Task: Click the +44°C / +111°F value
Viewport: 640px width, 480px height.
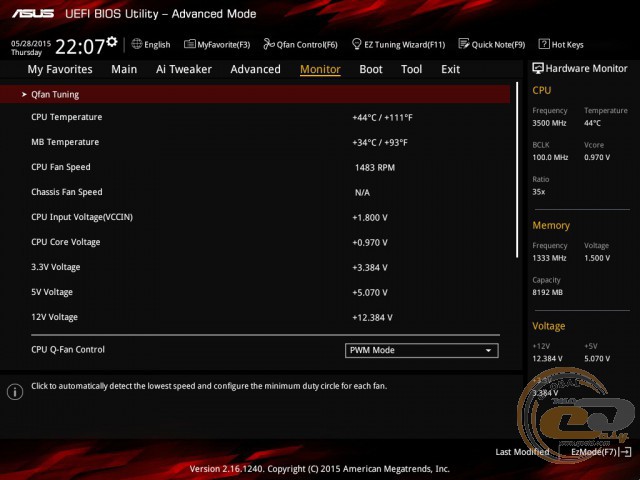Action: (x=382, y=118)
